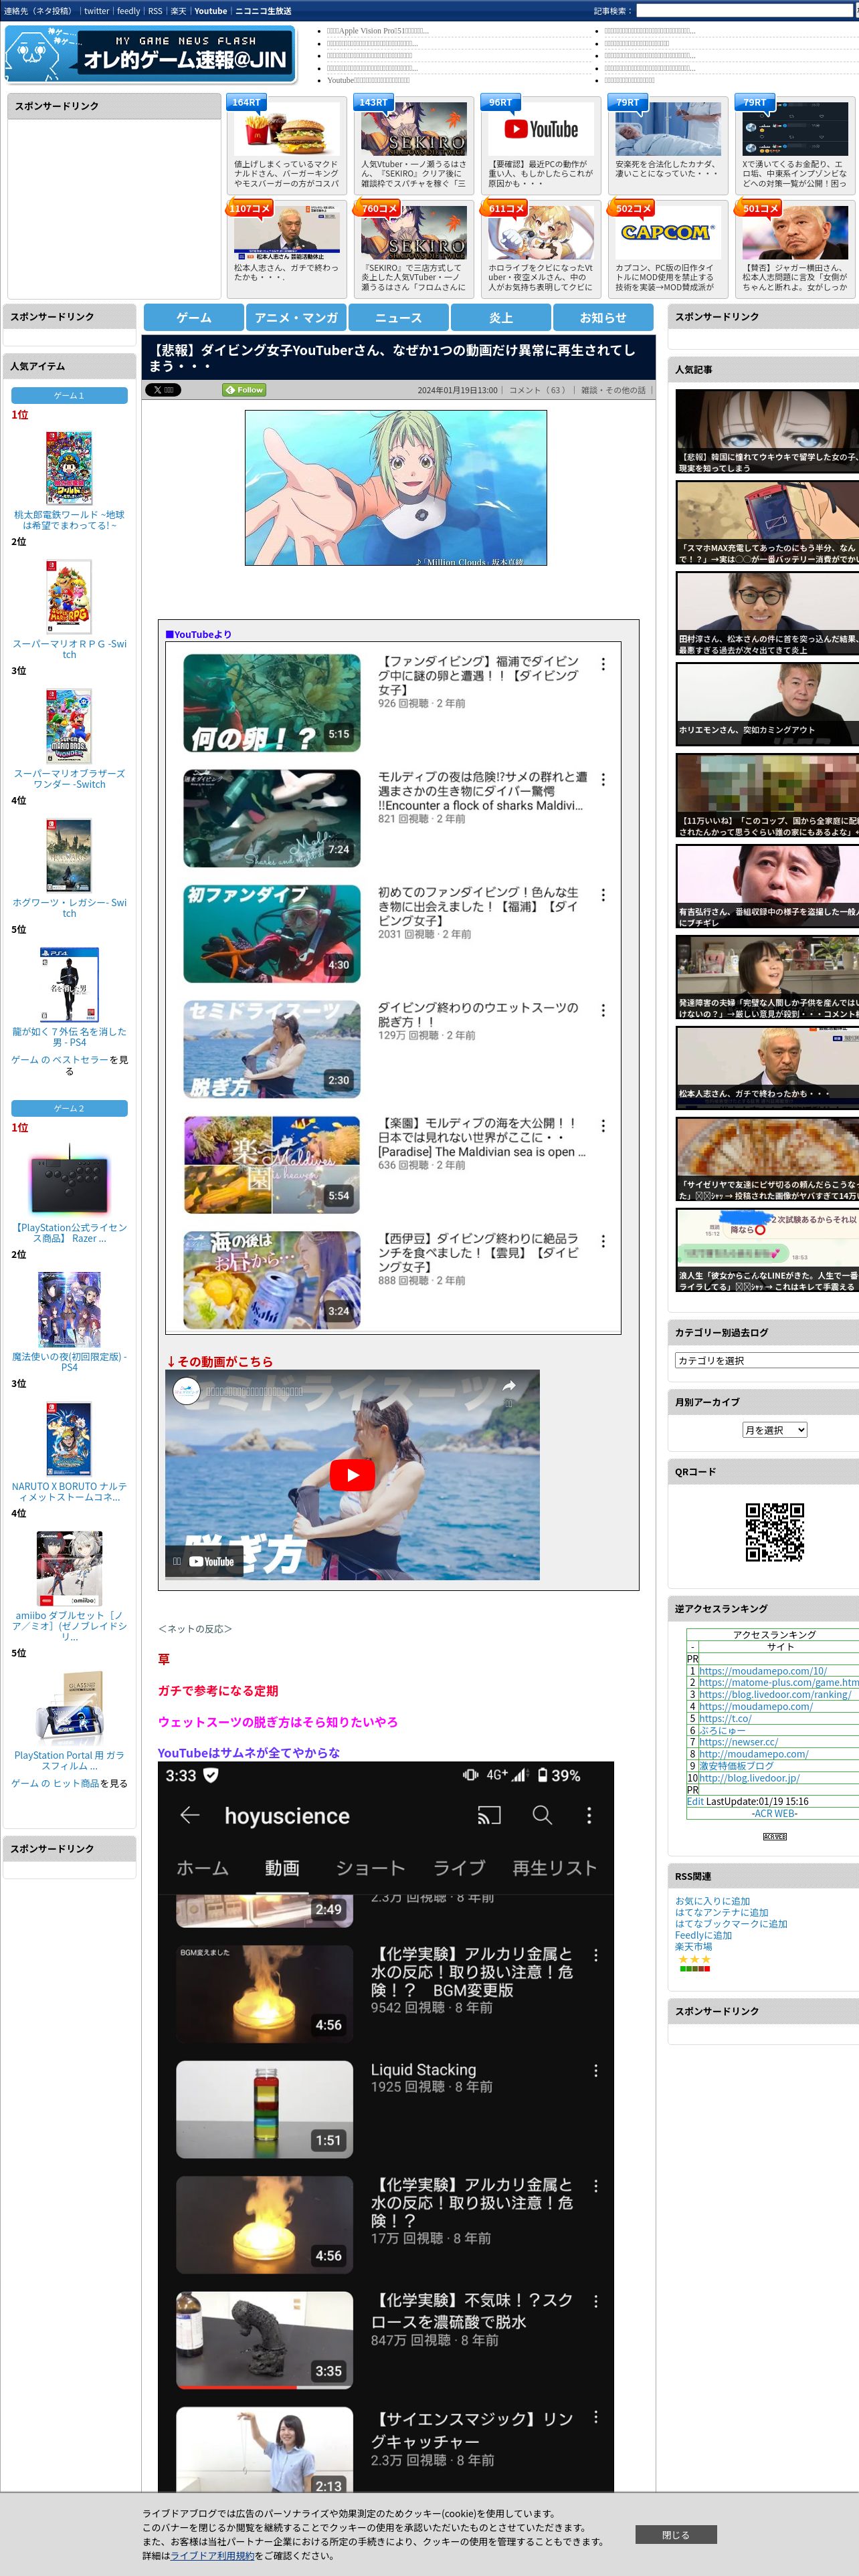Open the Razer arcade controller product image
This screenshot has width=859, height=2576.
(69, 1180)
